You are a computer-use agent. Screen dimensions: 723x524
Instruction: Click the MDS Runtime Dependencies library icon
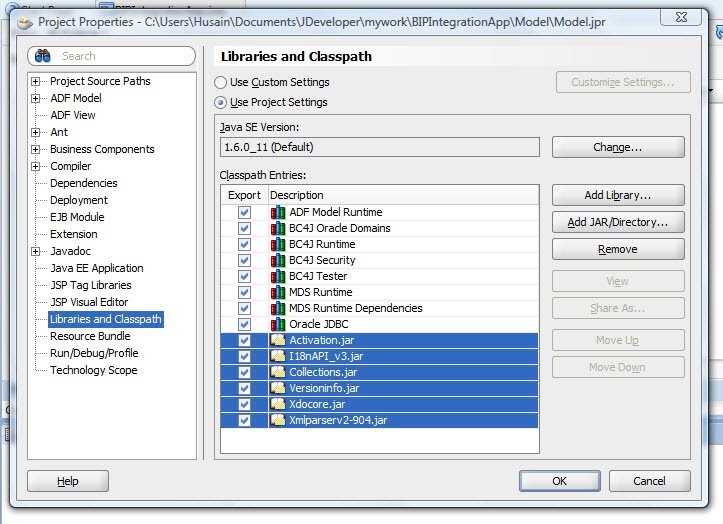click(278, 308)
